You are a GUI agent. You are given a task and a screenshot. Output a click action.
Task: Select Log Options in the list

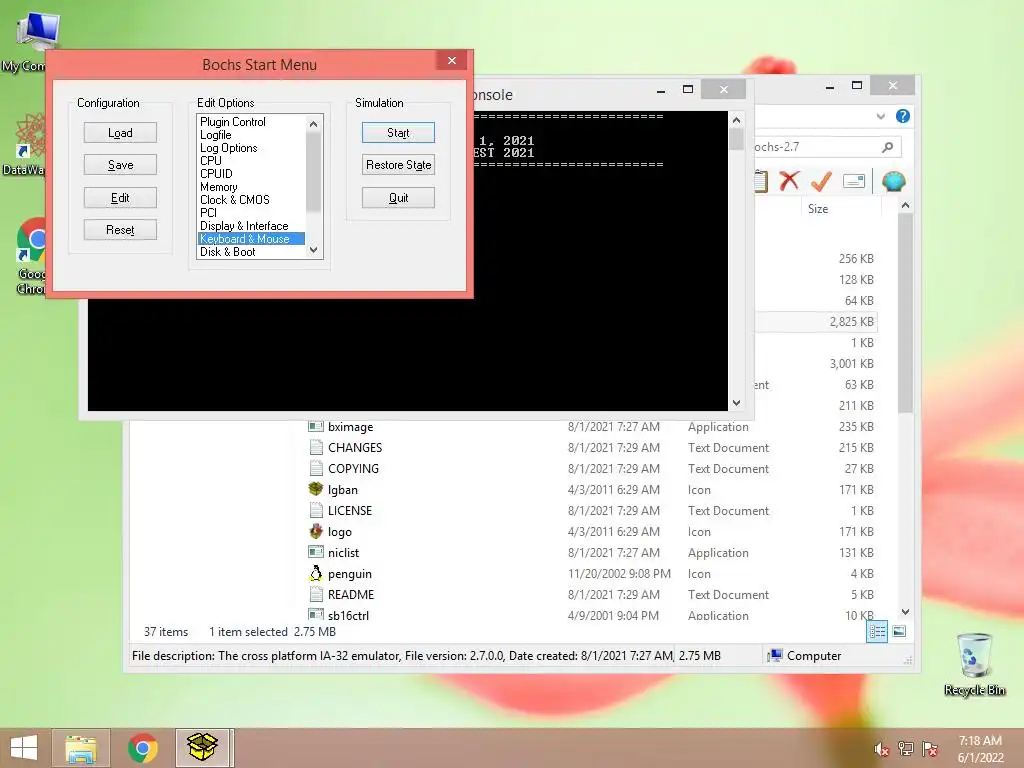point(229,148)
